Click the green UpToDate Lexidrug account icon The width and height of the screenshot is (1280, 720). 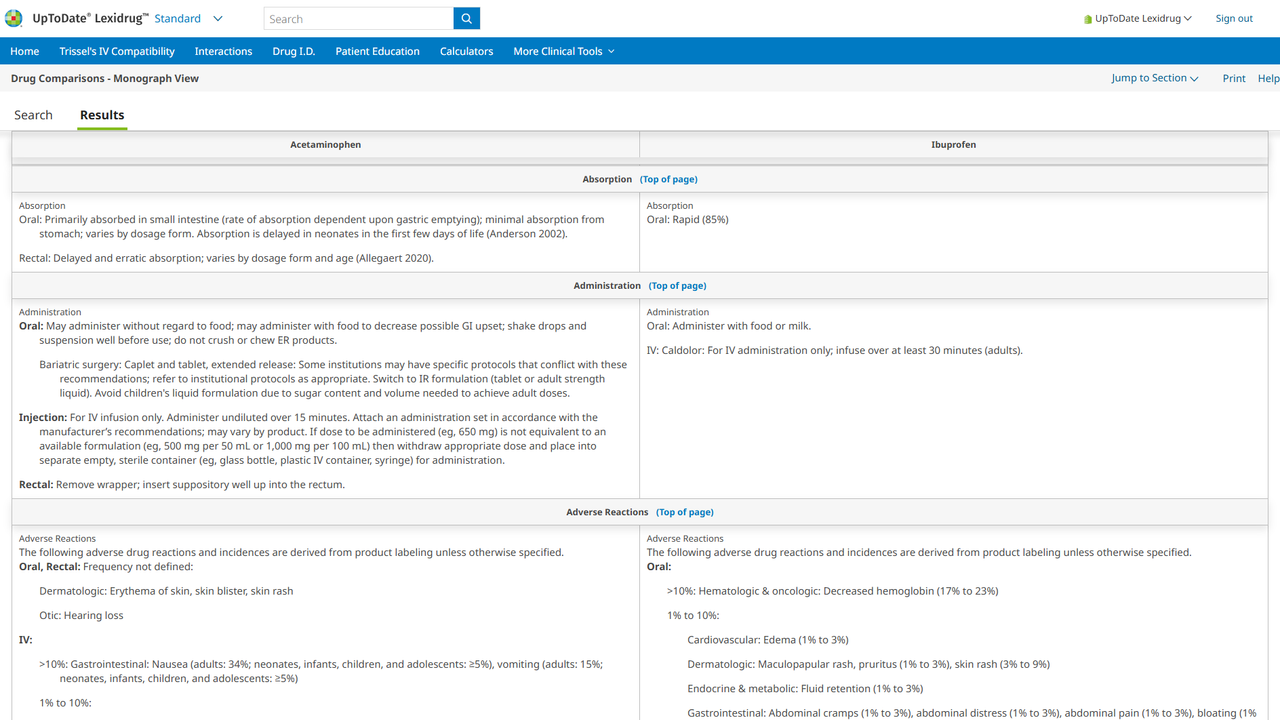pos(1088,19)
